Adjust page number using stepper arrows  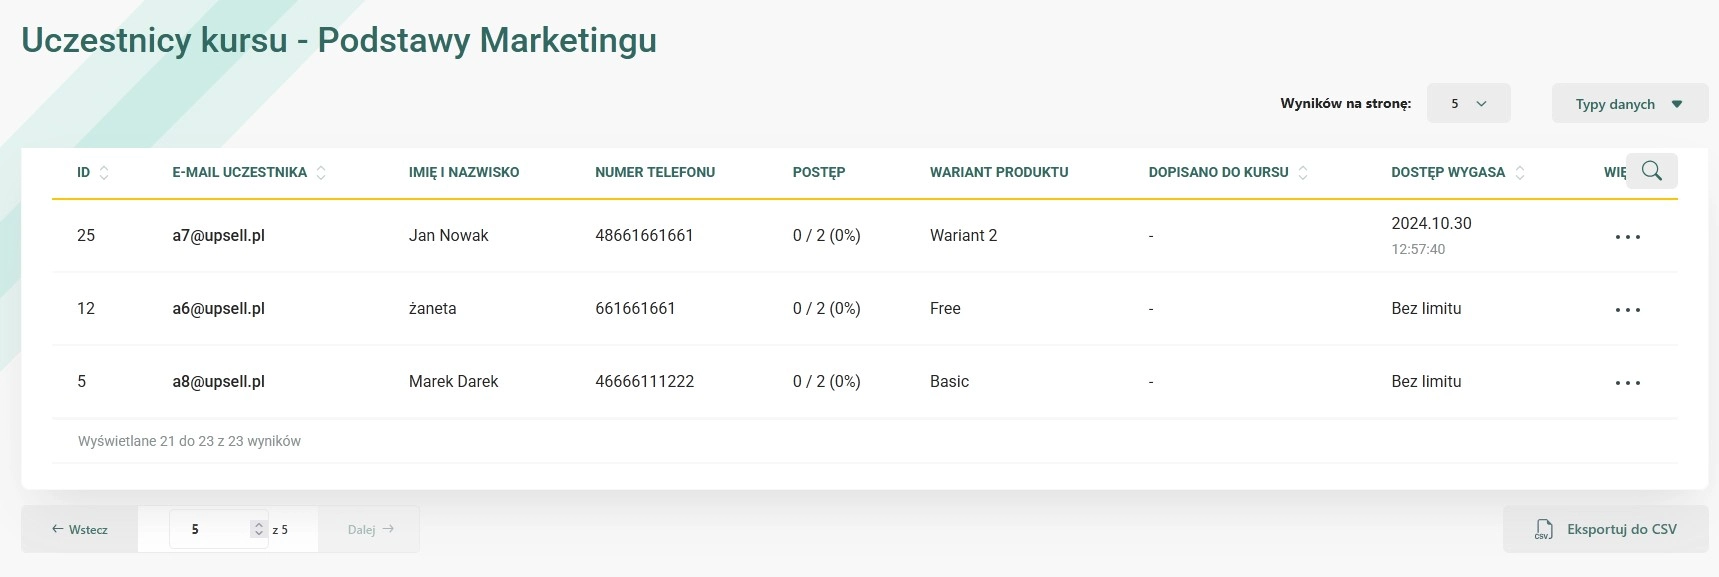coord(259,529)
